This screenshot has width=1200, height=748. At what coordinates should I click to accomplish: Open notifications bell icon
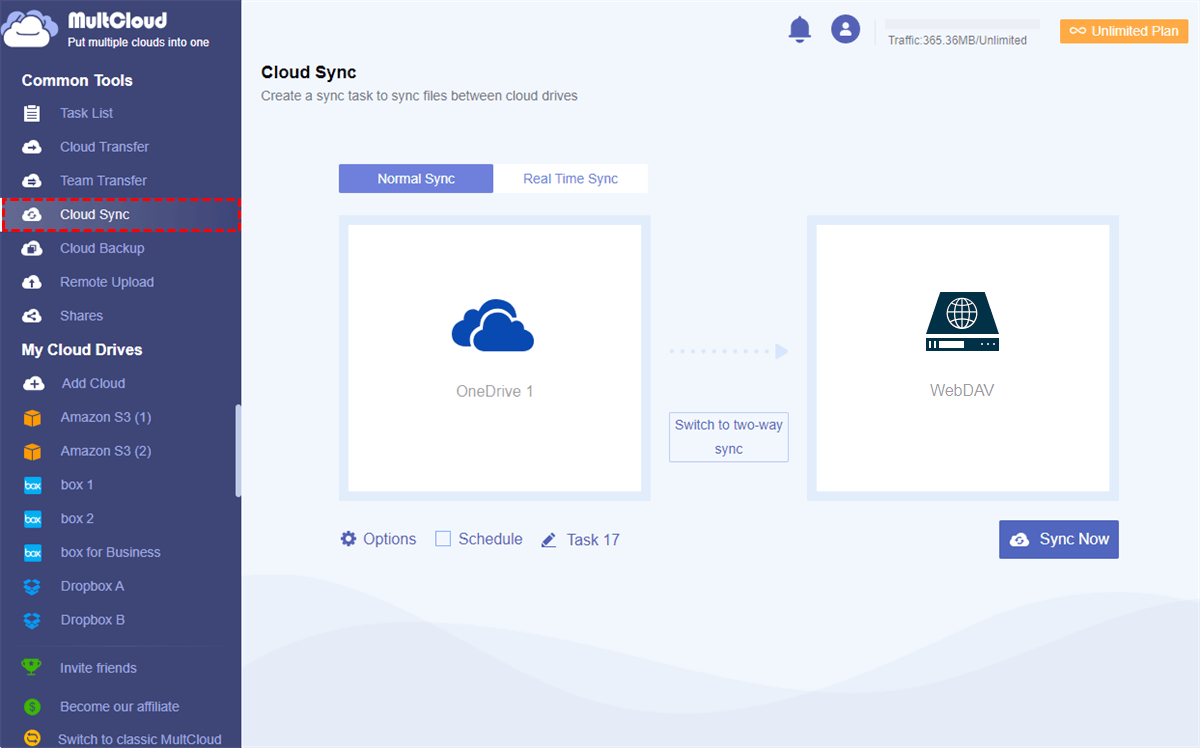(800, 30)
